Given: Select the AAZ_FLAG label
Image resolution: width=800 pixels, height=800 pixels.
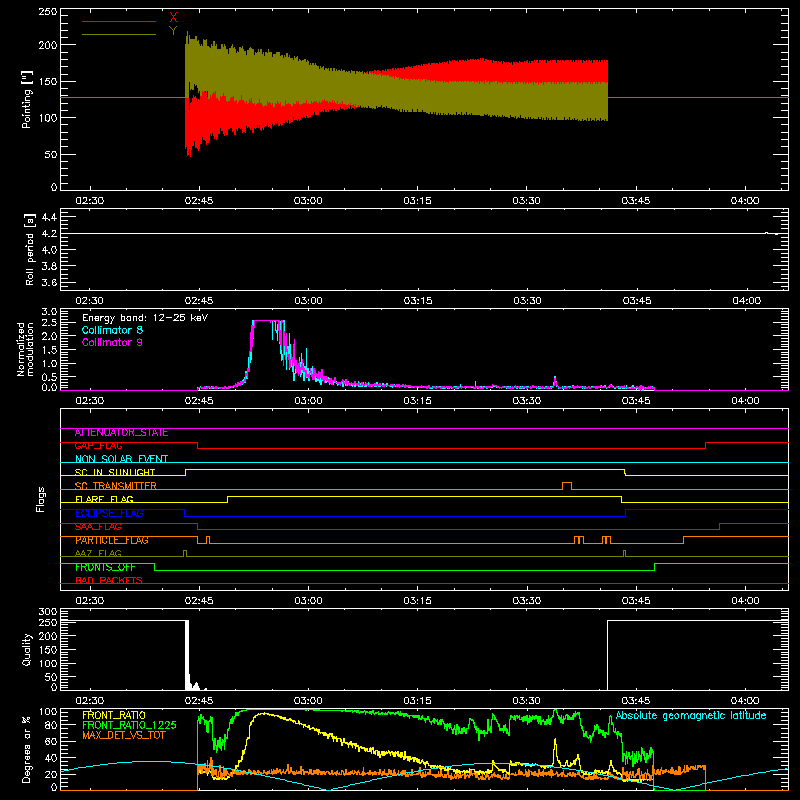Looking at the screenshot, I should [98, 553].
